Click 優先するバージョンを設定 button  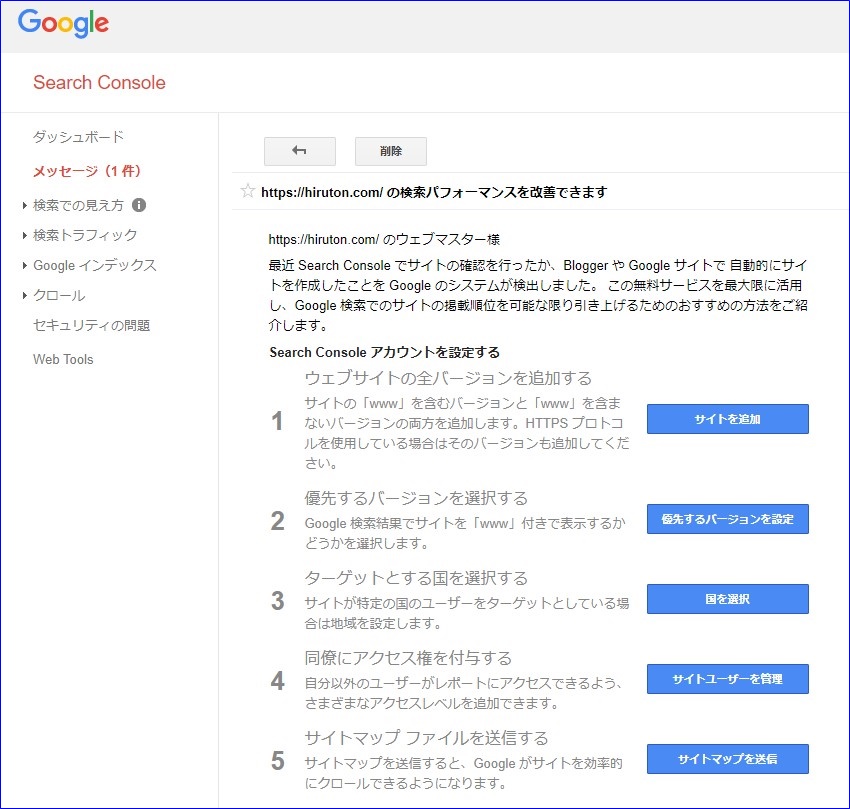tap(727, 519)
